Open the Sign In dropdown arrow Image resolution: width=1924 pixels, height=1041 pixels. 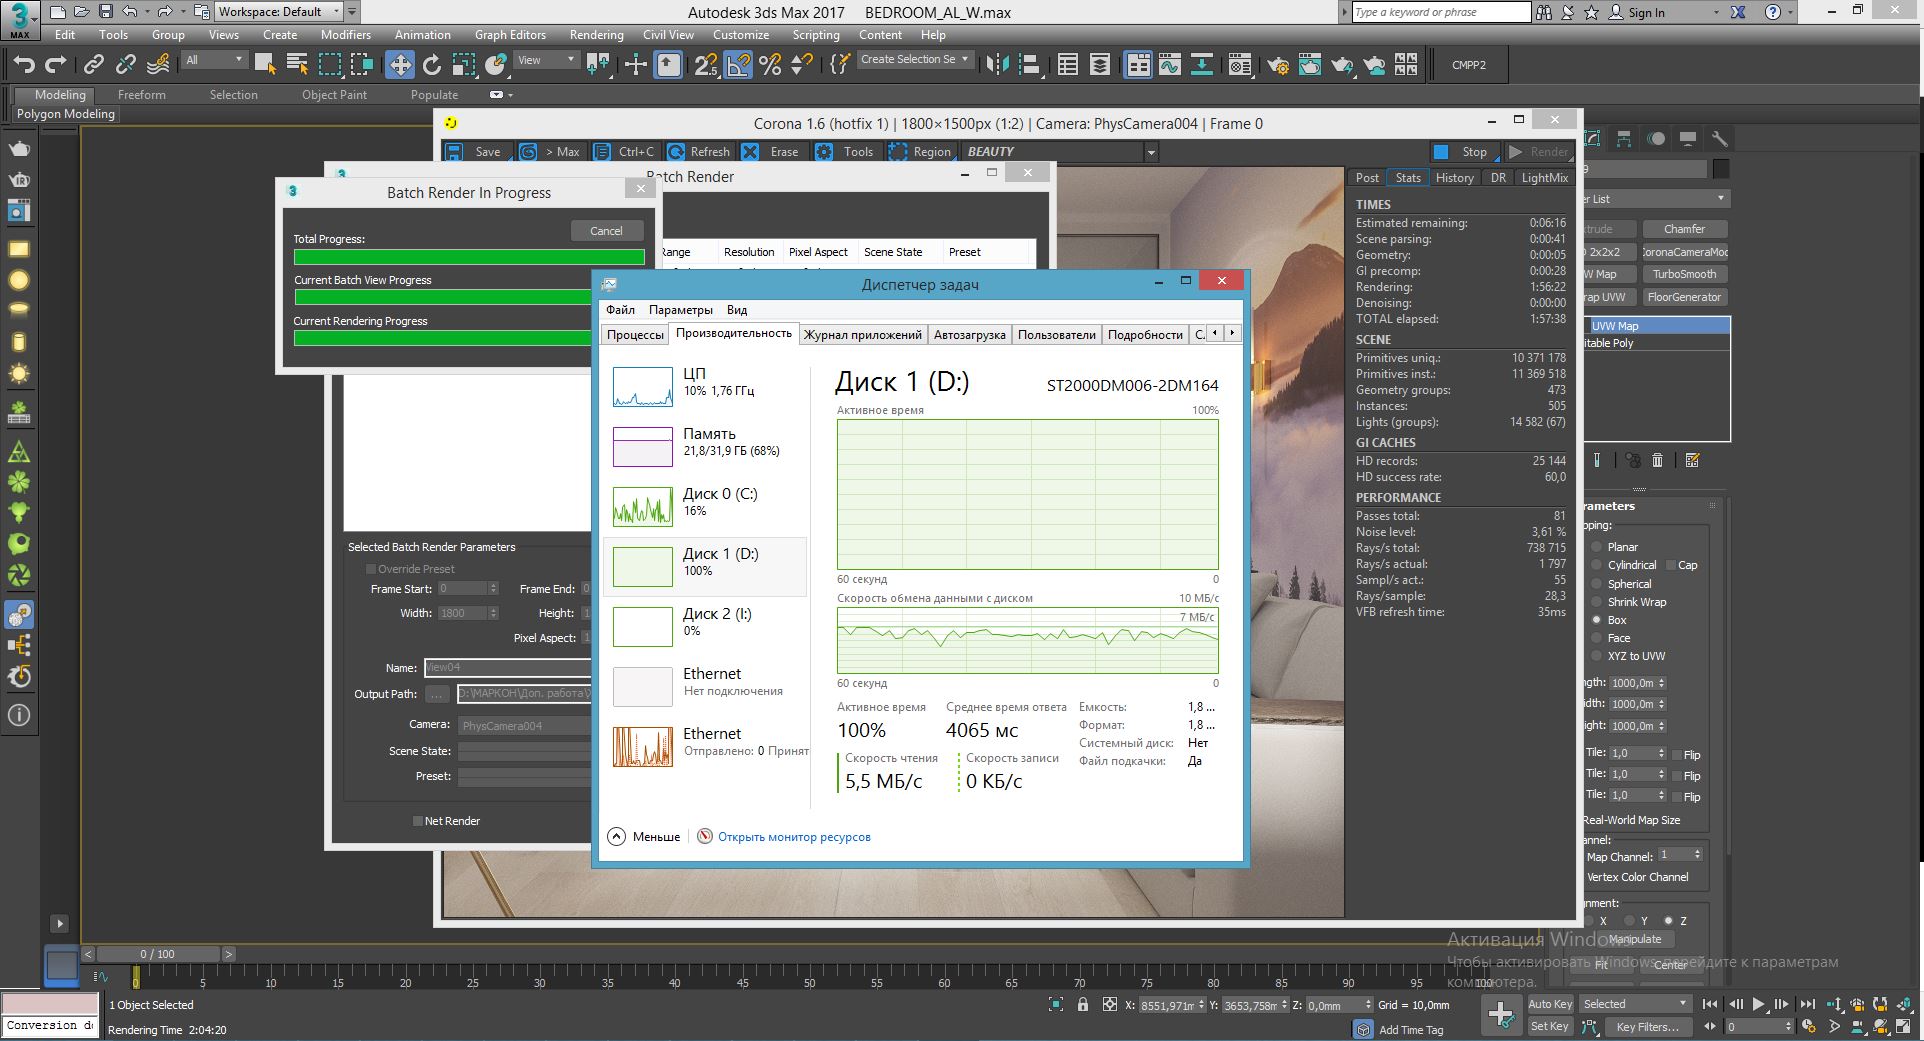(1716, 13)
